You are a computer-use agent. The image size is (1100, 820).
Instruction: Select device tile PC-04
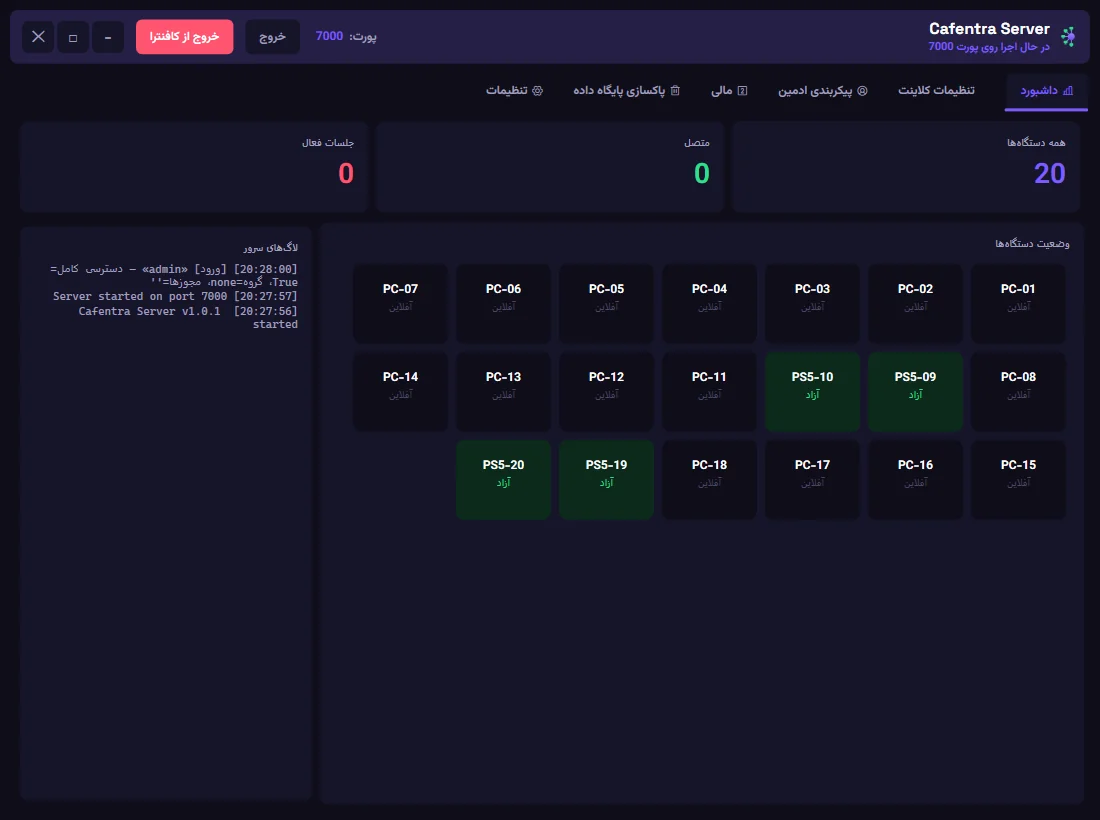(x=709, y=304)
